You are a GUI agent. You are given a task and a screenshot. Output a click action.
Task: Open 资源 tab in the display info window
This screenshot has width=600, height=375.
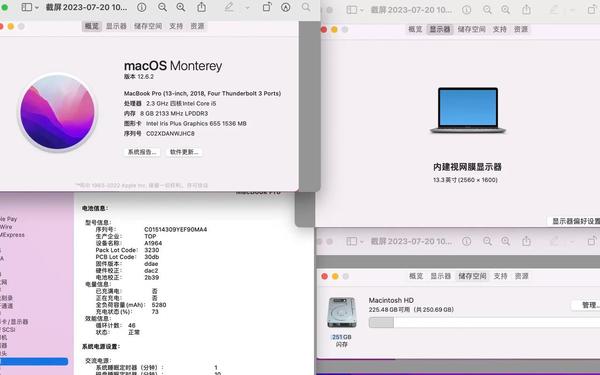pyautogui.click(x=521, y=29)
